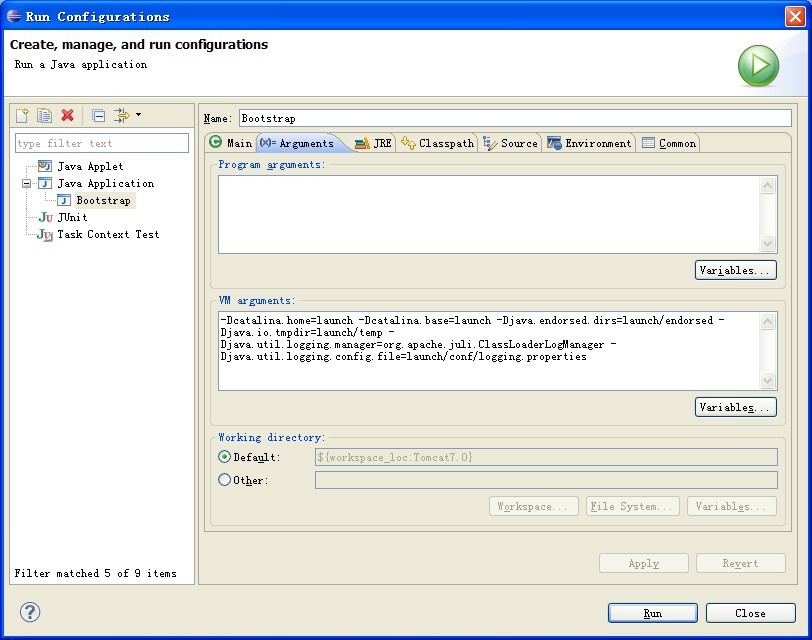
Task: Click the filter launch configurations icon
Action: point(122,115)
